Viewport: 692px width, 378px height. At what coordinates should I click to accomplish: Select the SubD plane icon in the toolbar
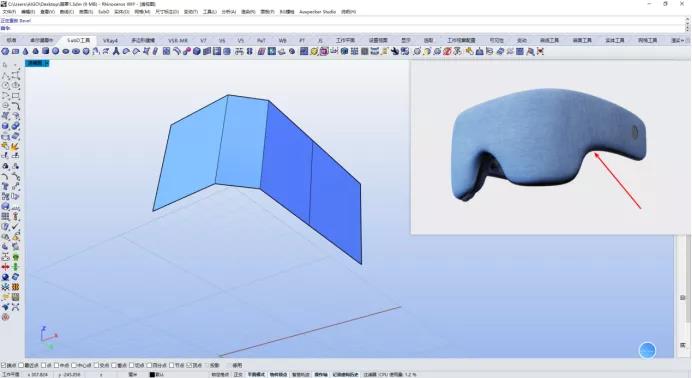pos(15,52)
